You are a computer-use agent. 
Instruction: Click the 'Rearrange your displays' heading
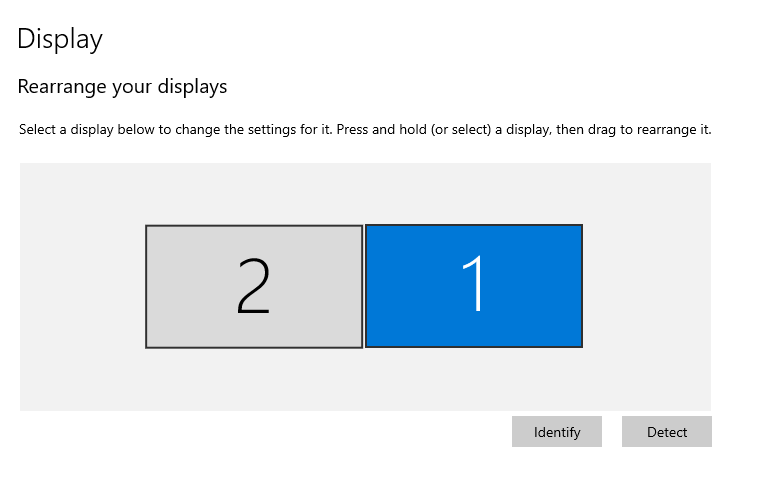122,87
